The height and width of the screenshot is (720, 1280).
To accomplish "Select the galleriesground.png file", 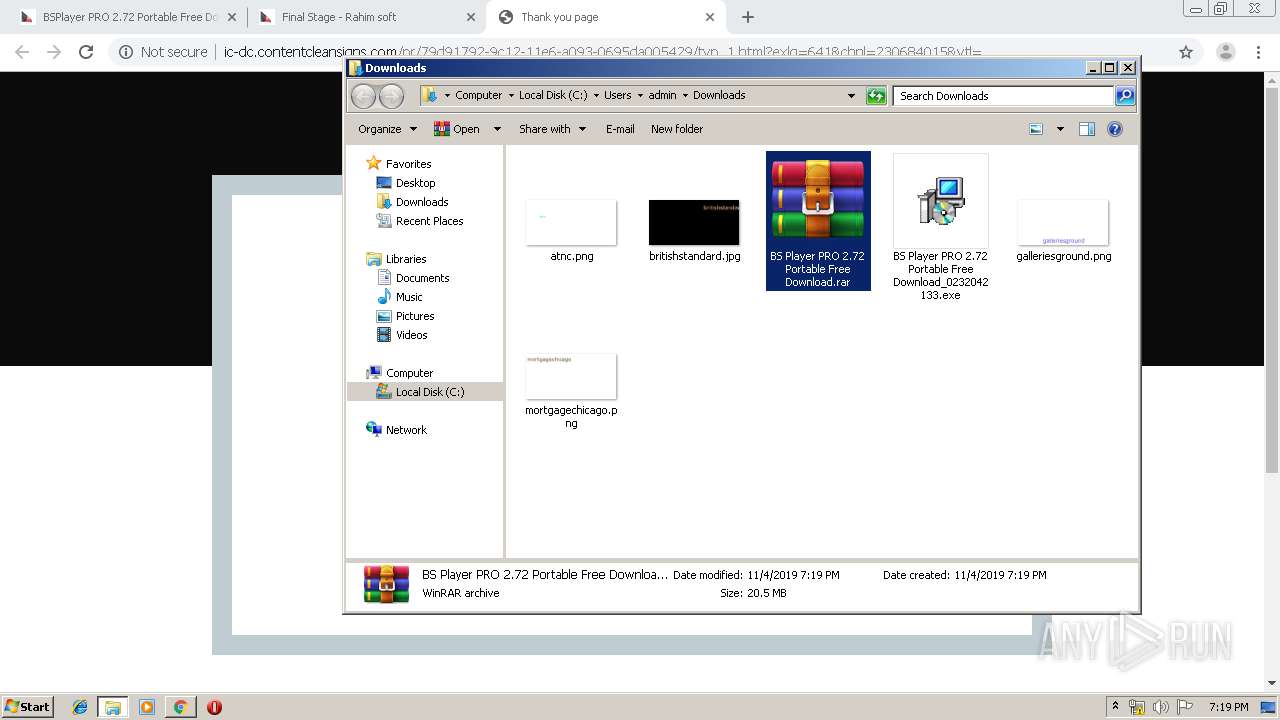I will point(1064,231).
